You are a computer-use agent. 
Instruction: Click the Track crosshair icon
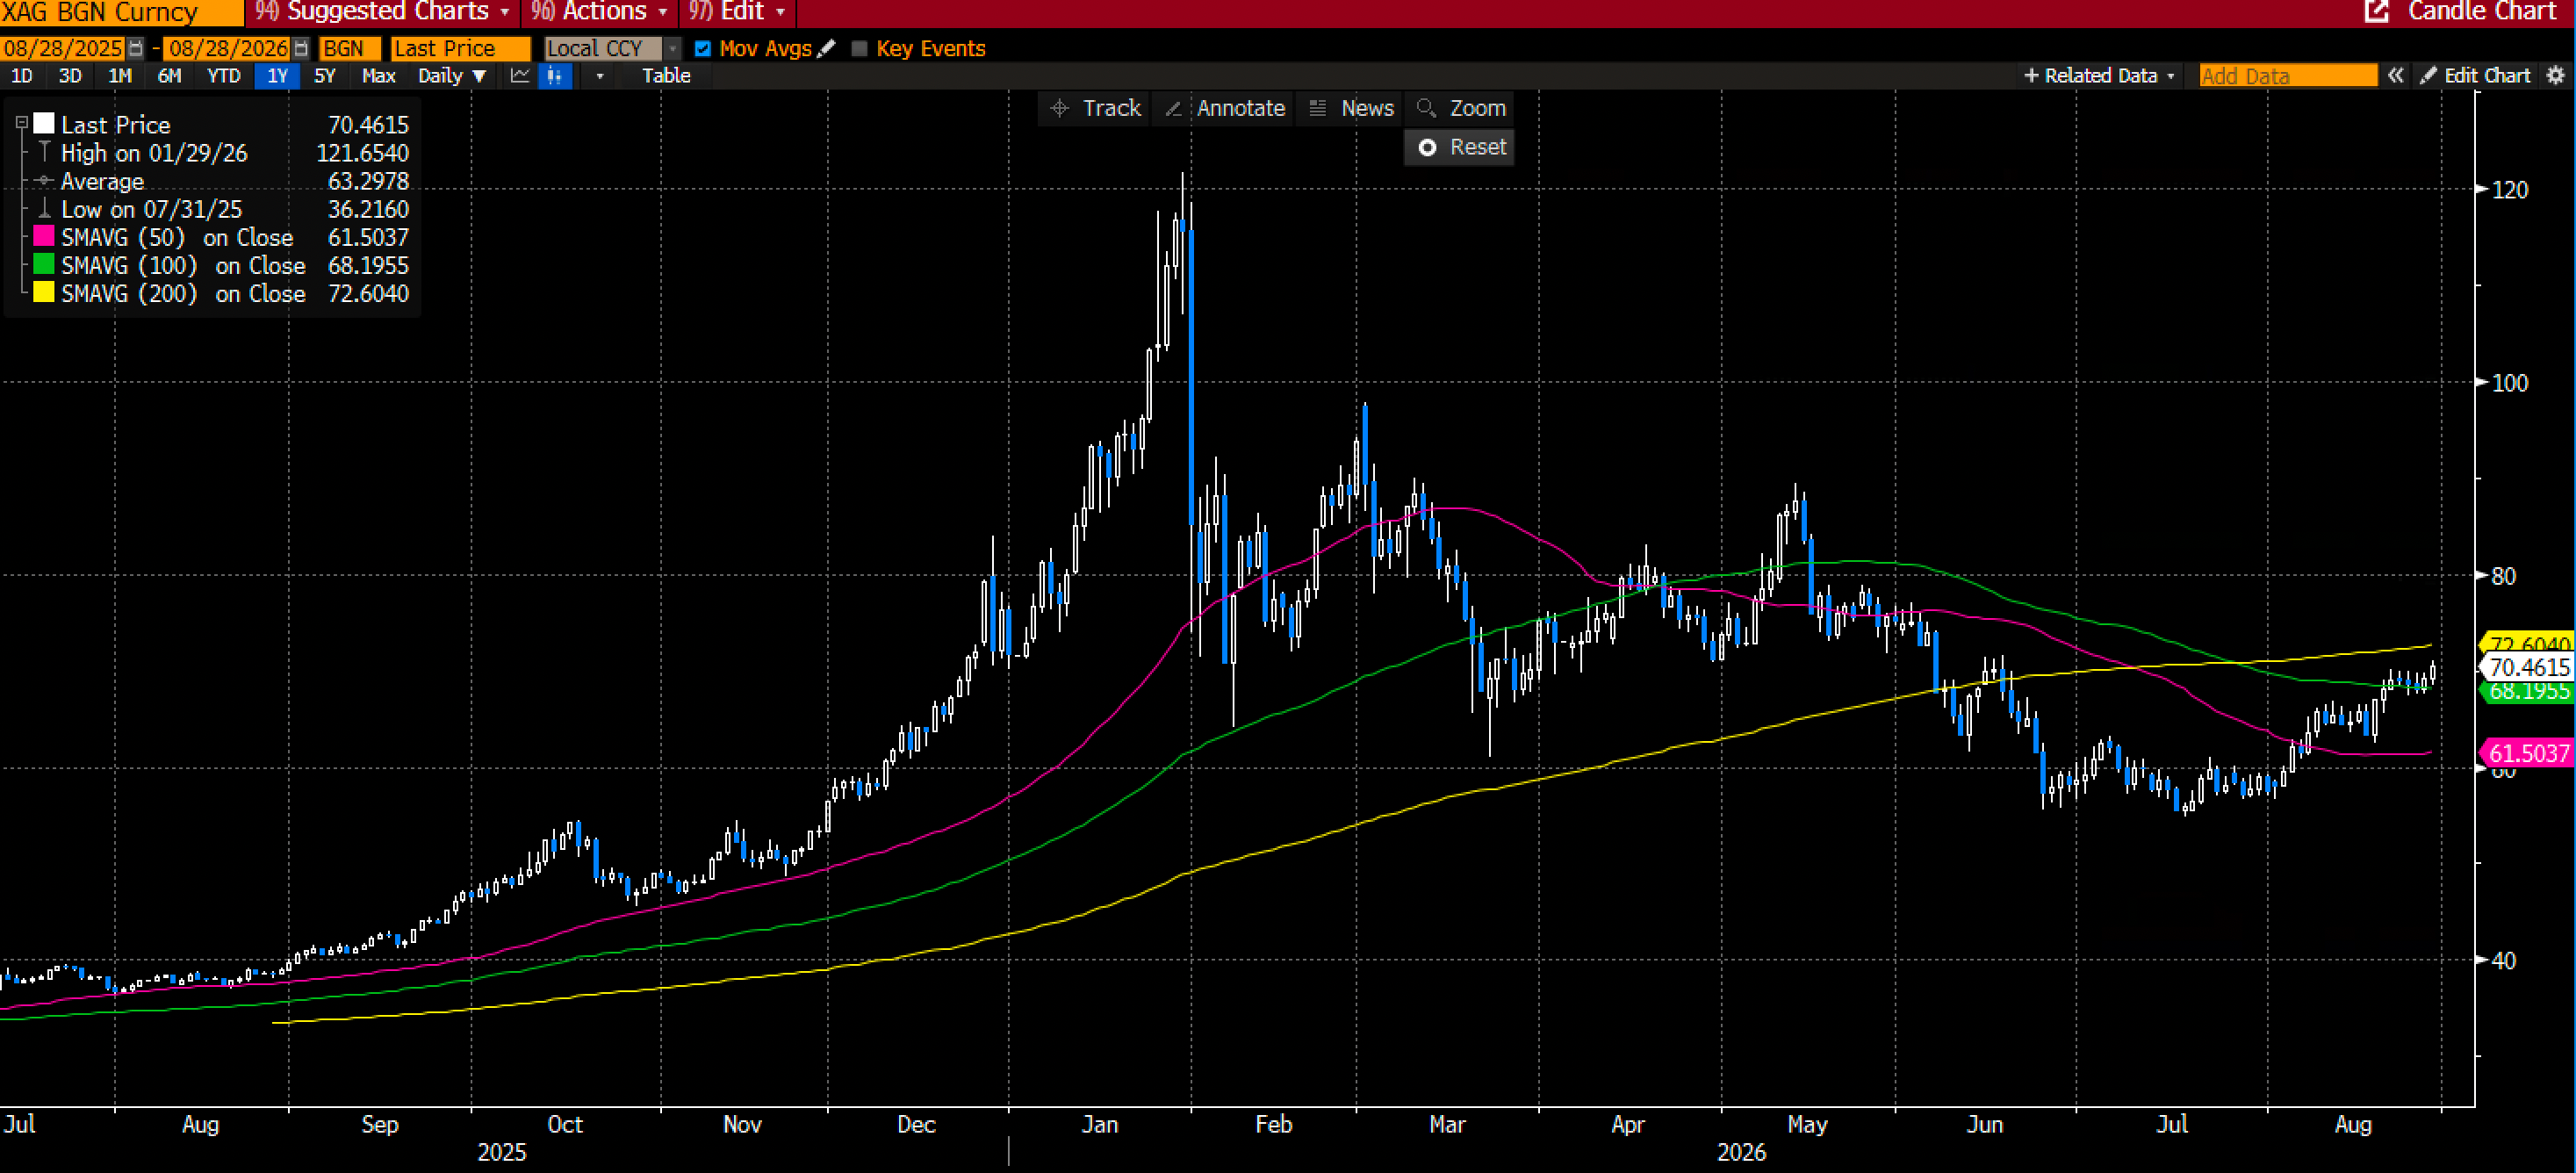1060,108
